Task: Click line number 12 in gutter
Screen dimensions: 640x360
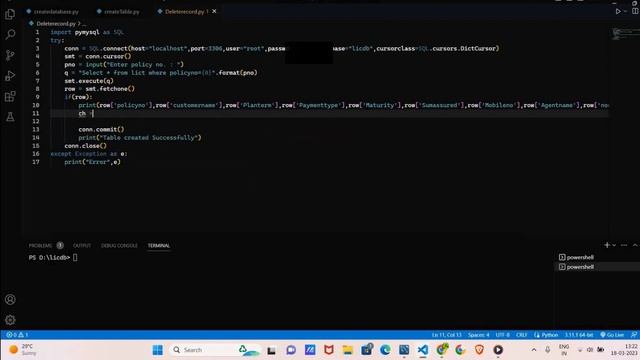Action: (36, 121)
